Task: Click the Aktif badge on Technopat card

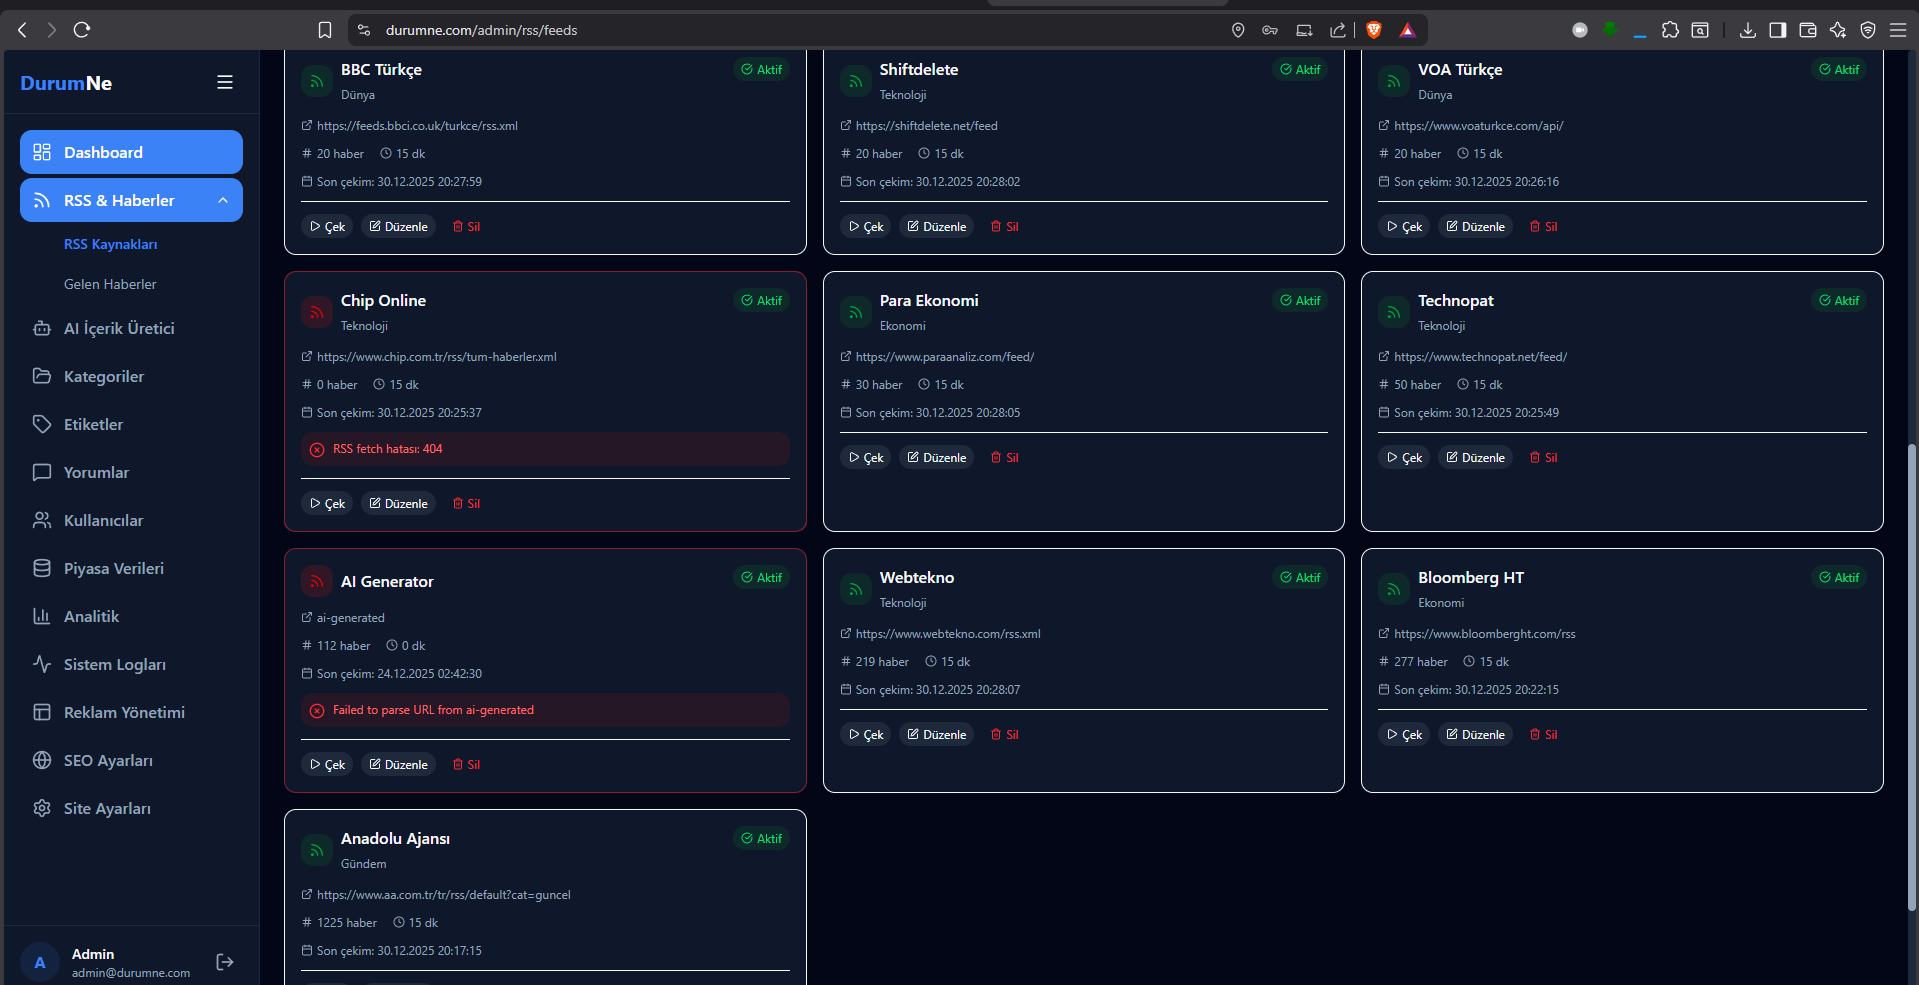Action: tap(1839, 301)
